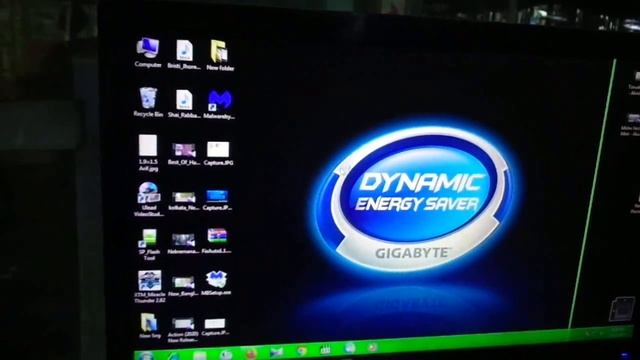The height and width of the screenshot is (360, 640).
Task: Open the Computer desktop icon
Action: [x=148, y=52]
